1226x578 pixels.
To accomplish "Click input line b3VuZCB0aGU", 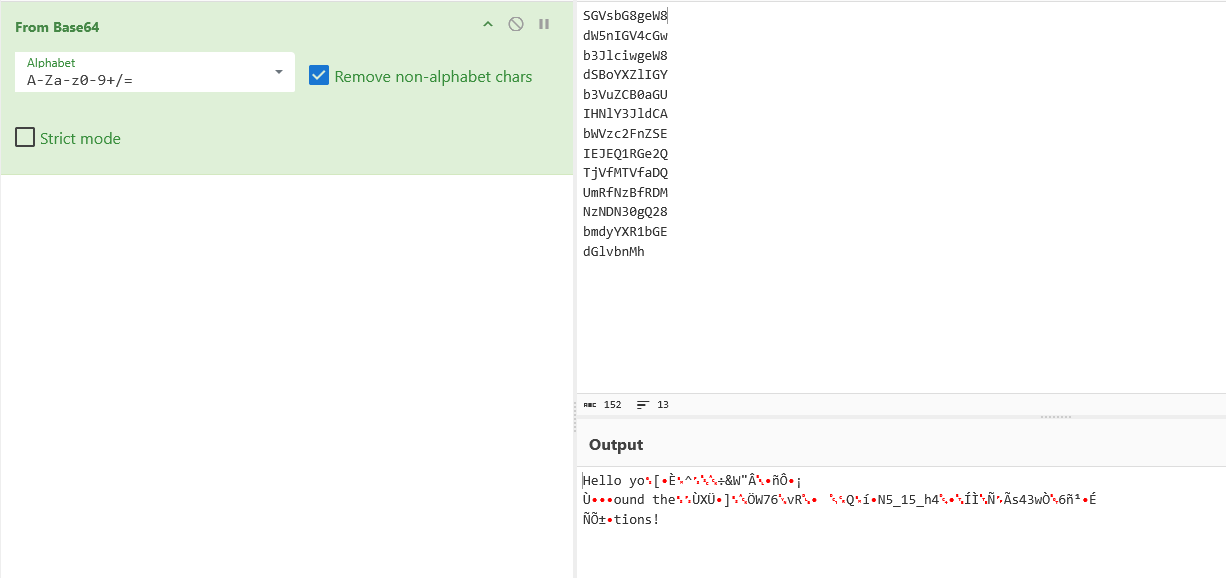I will click(625, 95).
